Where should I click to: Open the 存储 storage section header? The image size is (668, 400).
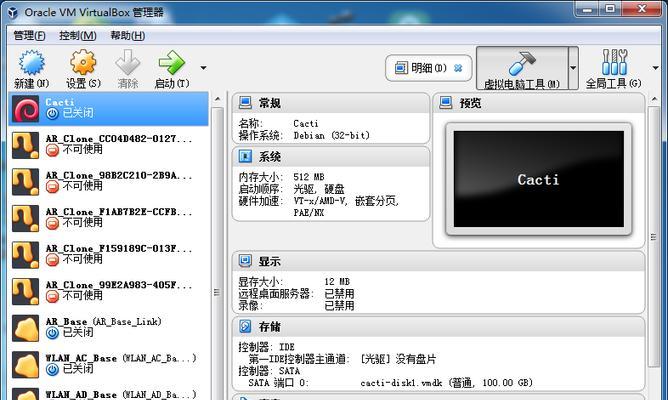[438, 327]
